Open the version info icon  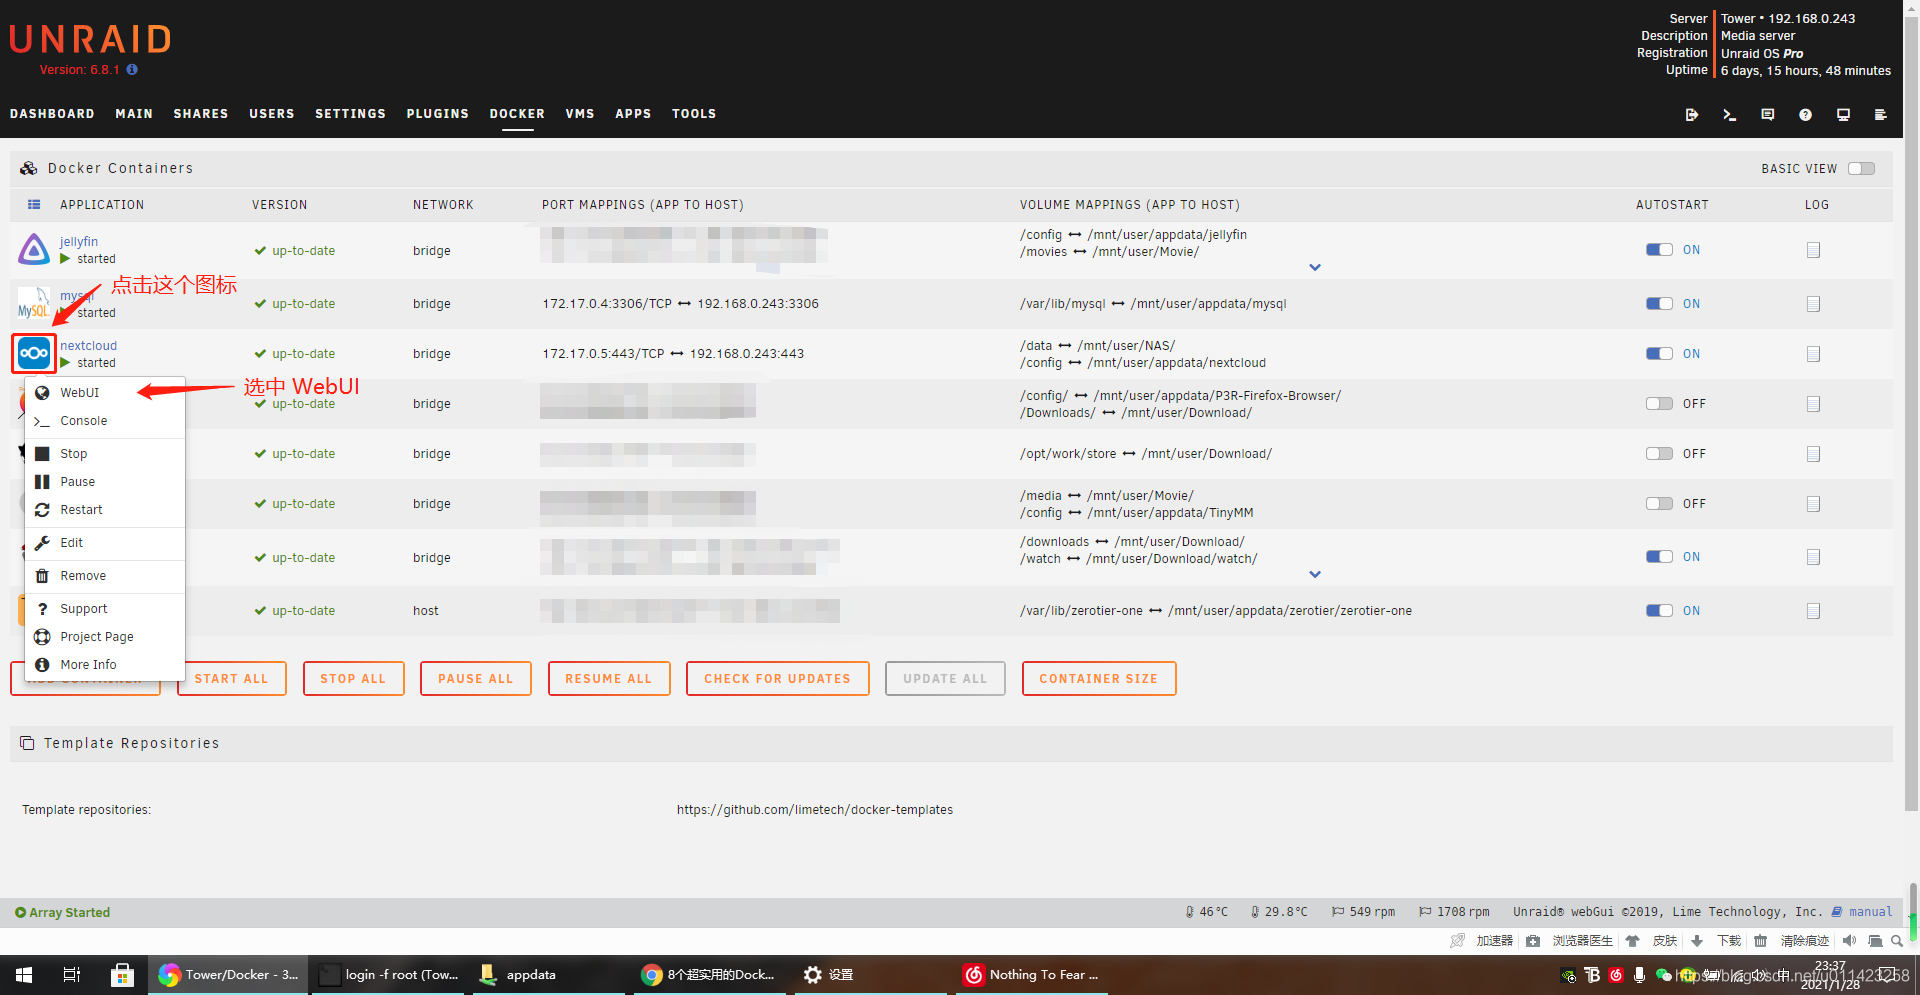click(132, 70)
